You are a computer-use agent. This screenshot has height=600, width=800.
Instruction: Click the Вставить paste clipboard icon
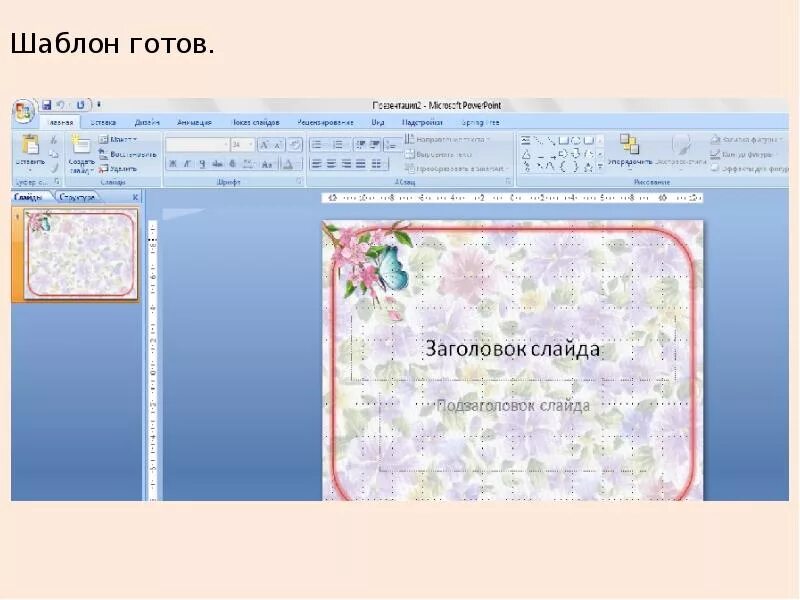point(30,145)
